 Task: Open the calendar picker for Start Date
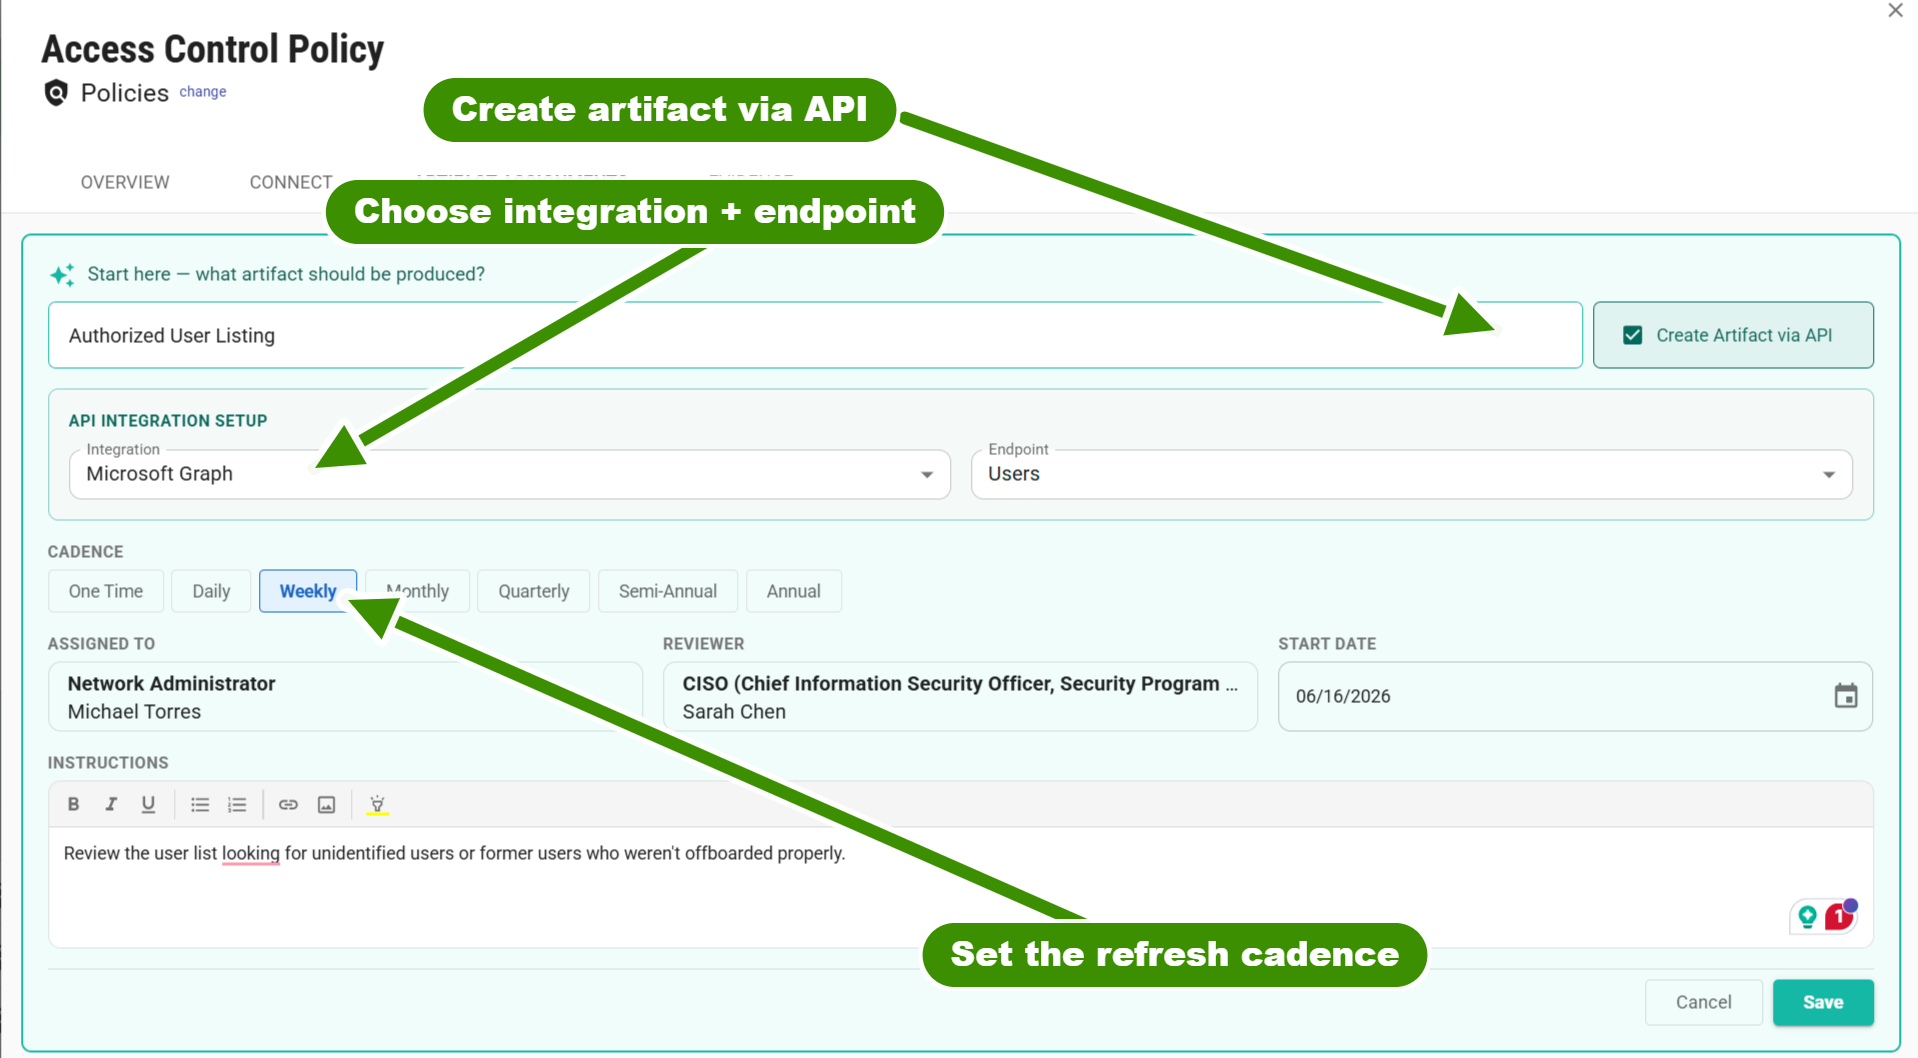(x=1845, y=696)
